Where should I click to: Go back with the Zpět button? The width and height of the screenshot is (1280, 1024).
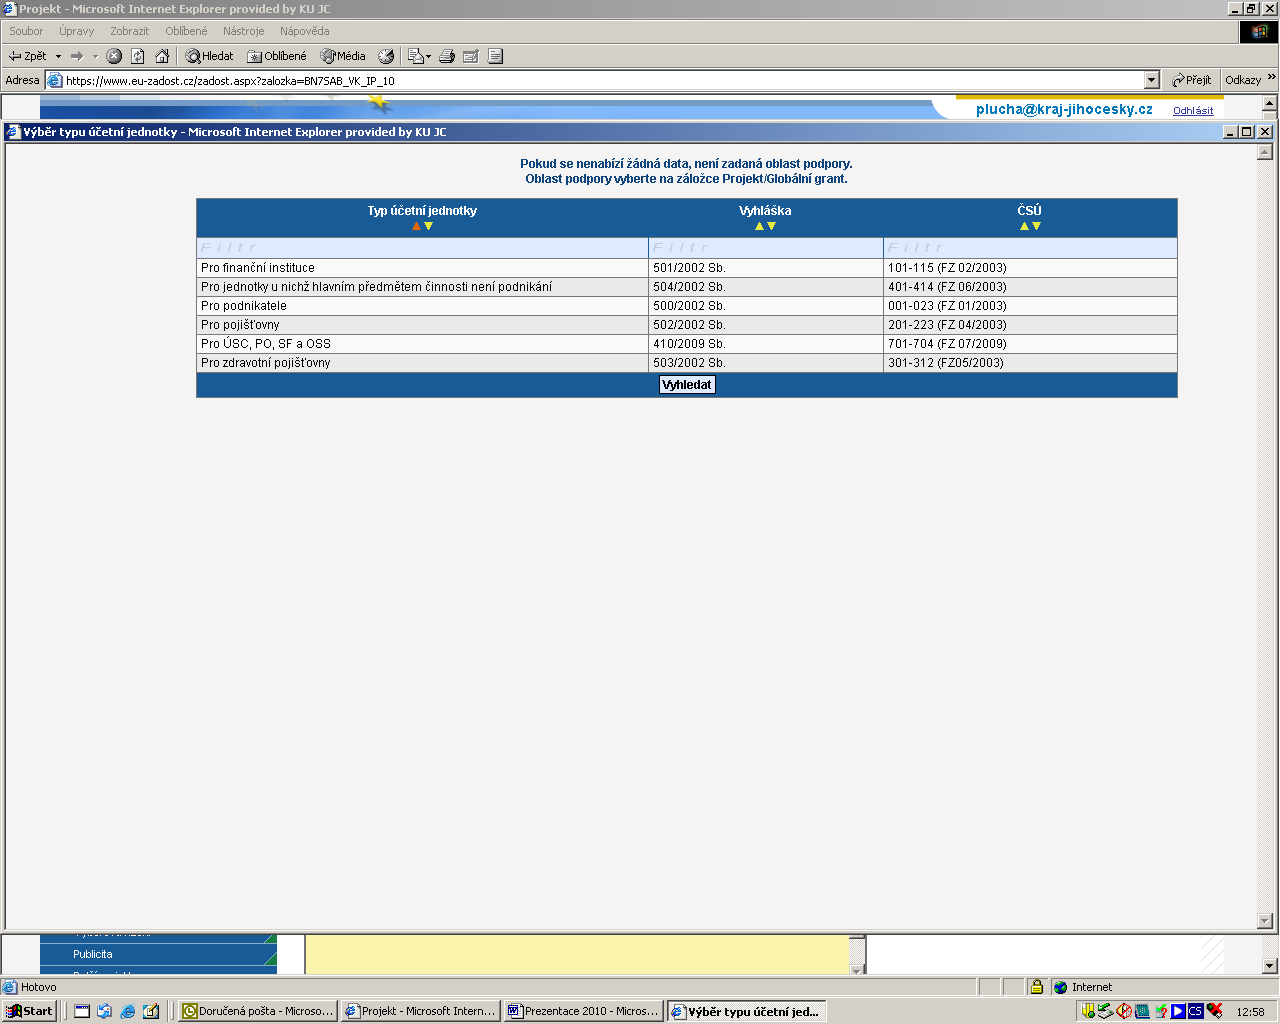click(x=28, y=56)
